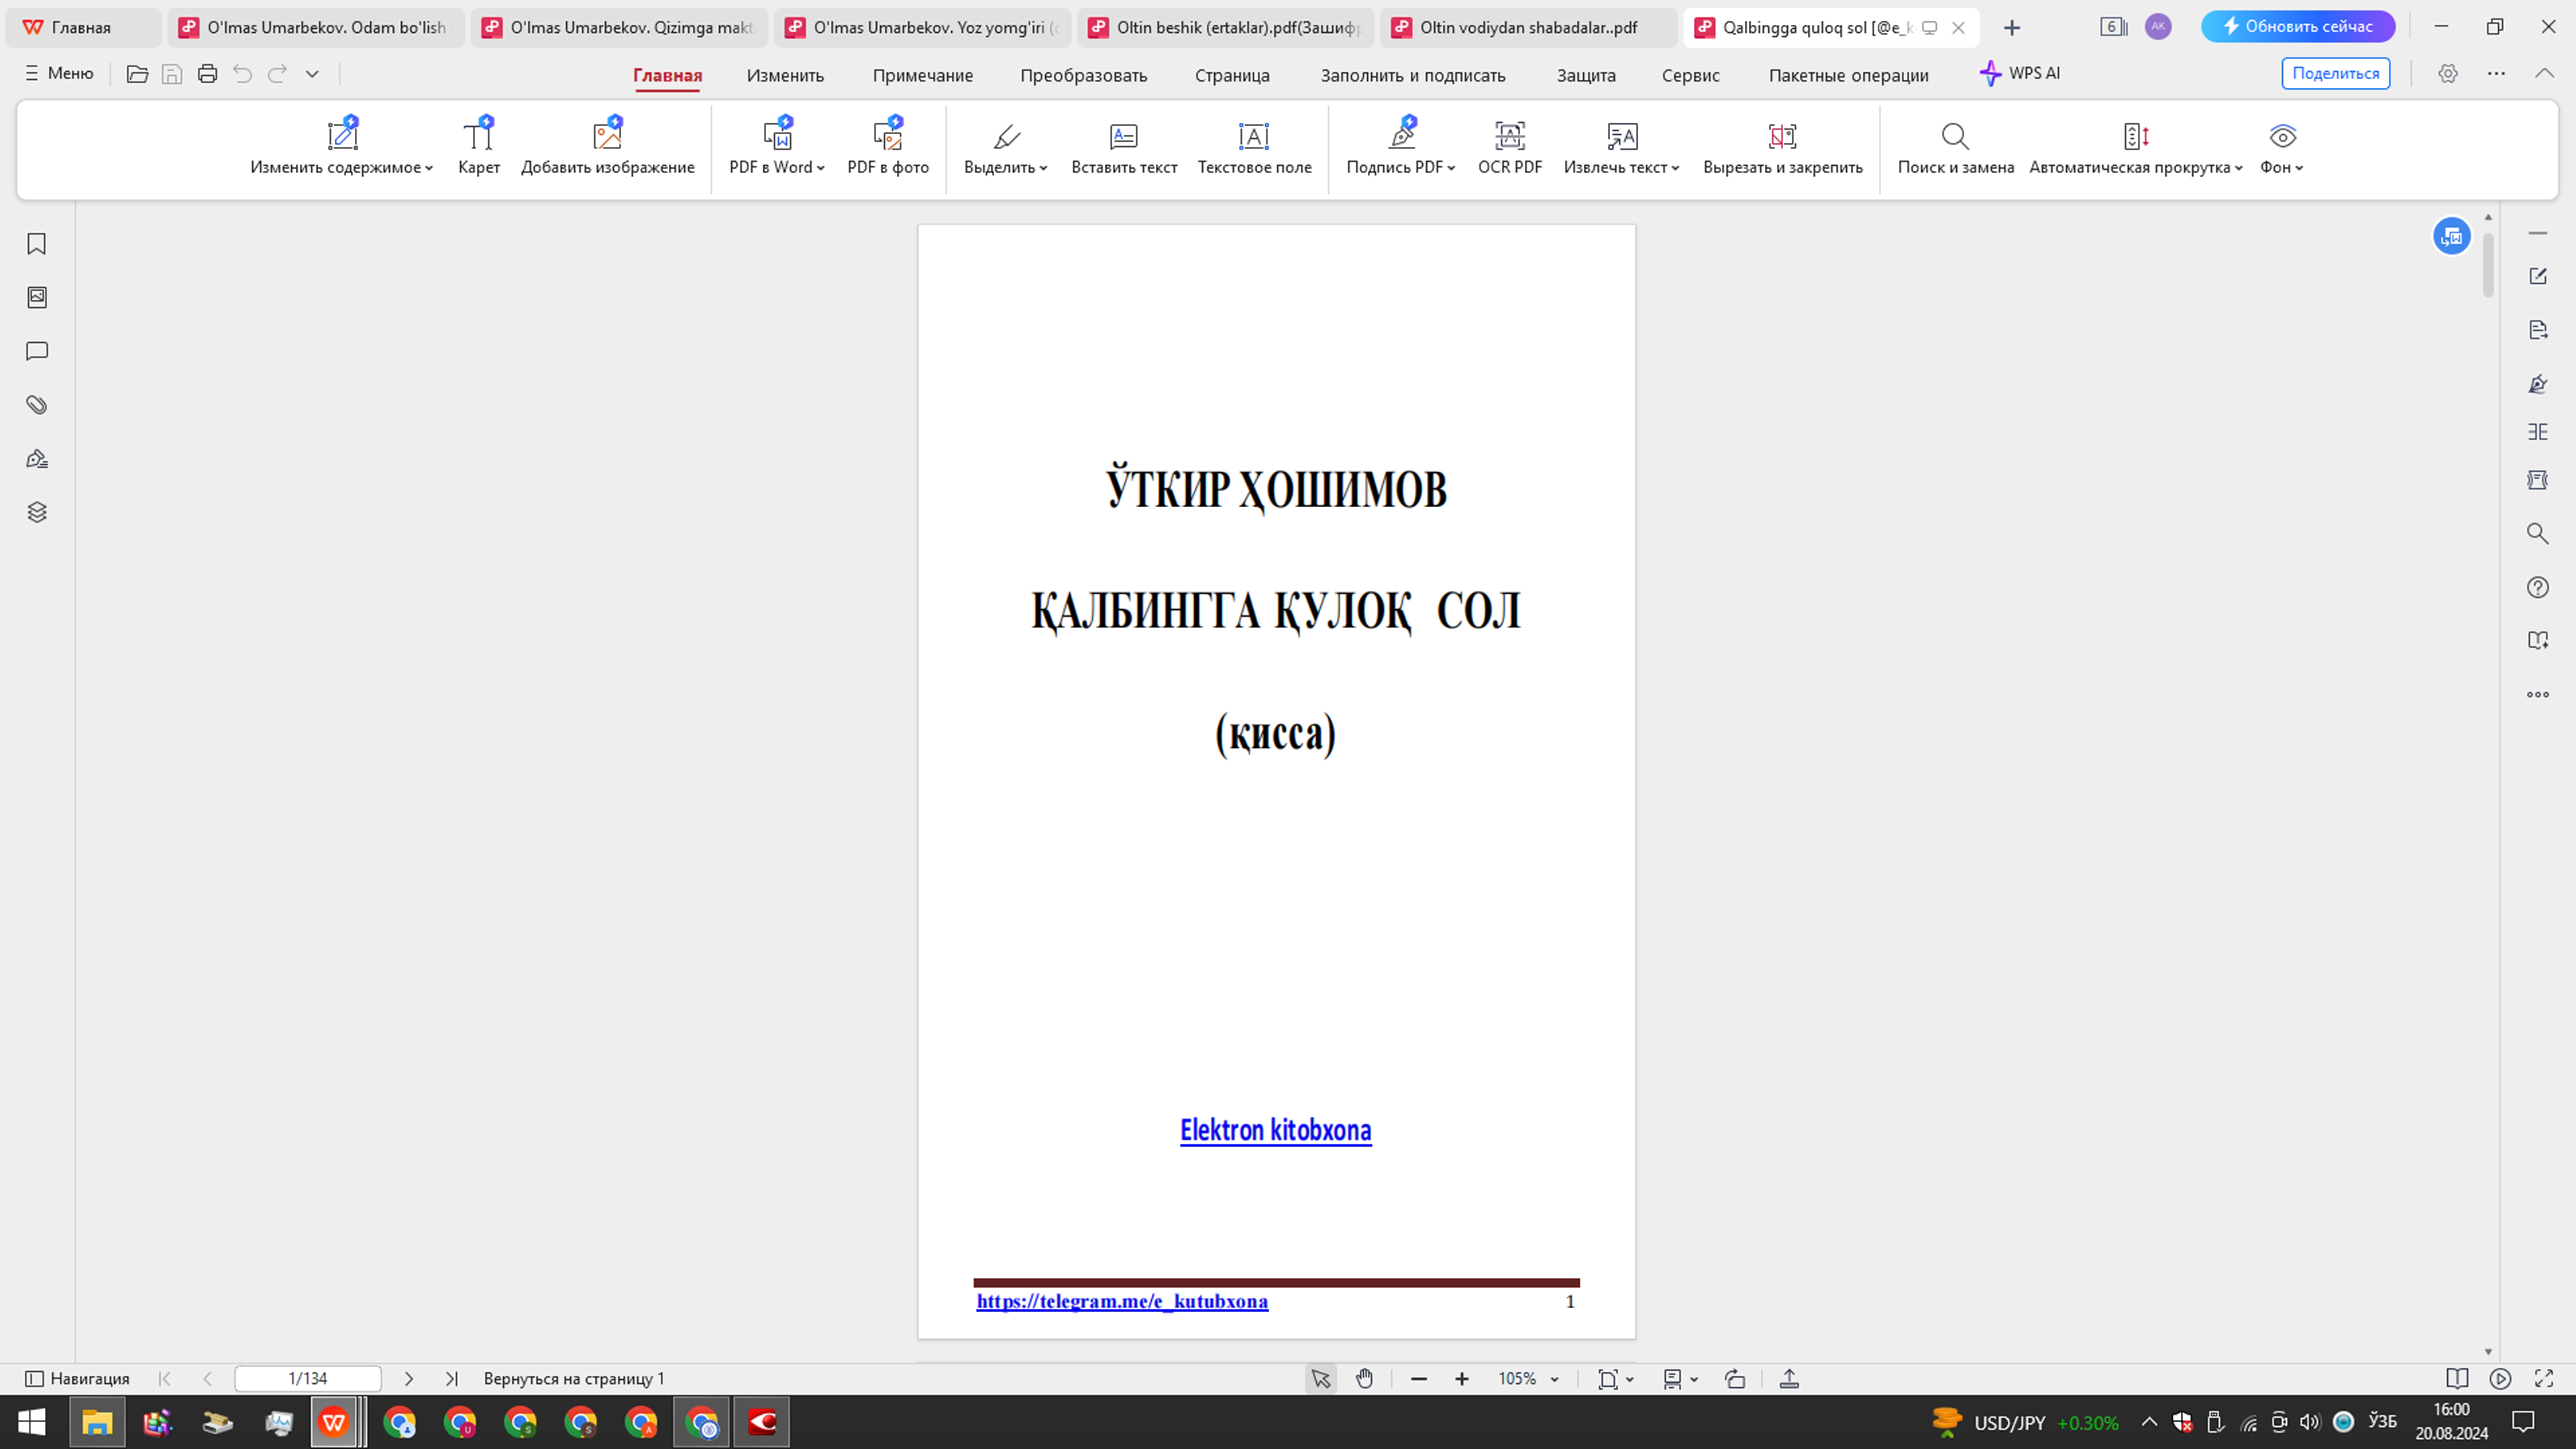Show page thumbnails panel in left sidebar
This screenshot has width=2576, height=1449.
37,297
